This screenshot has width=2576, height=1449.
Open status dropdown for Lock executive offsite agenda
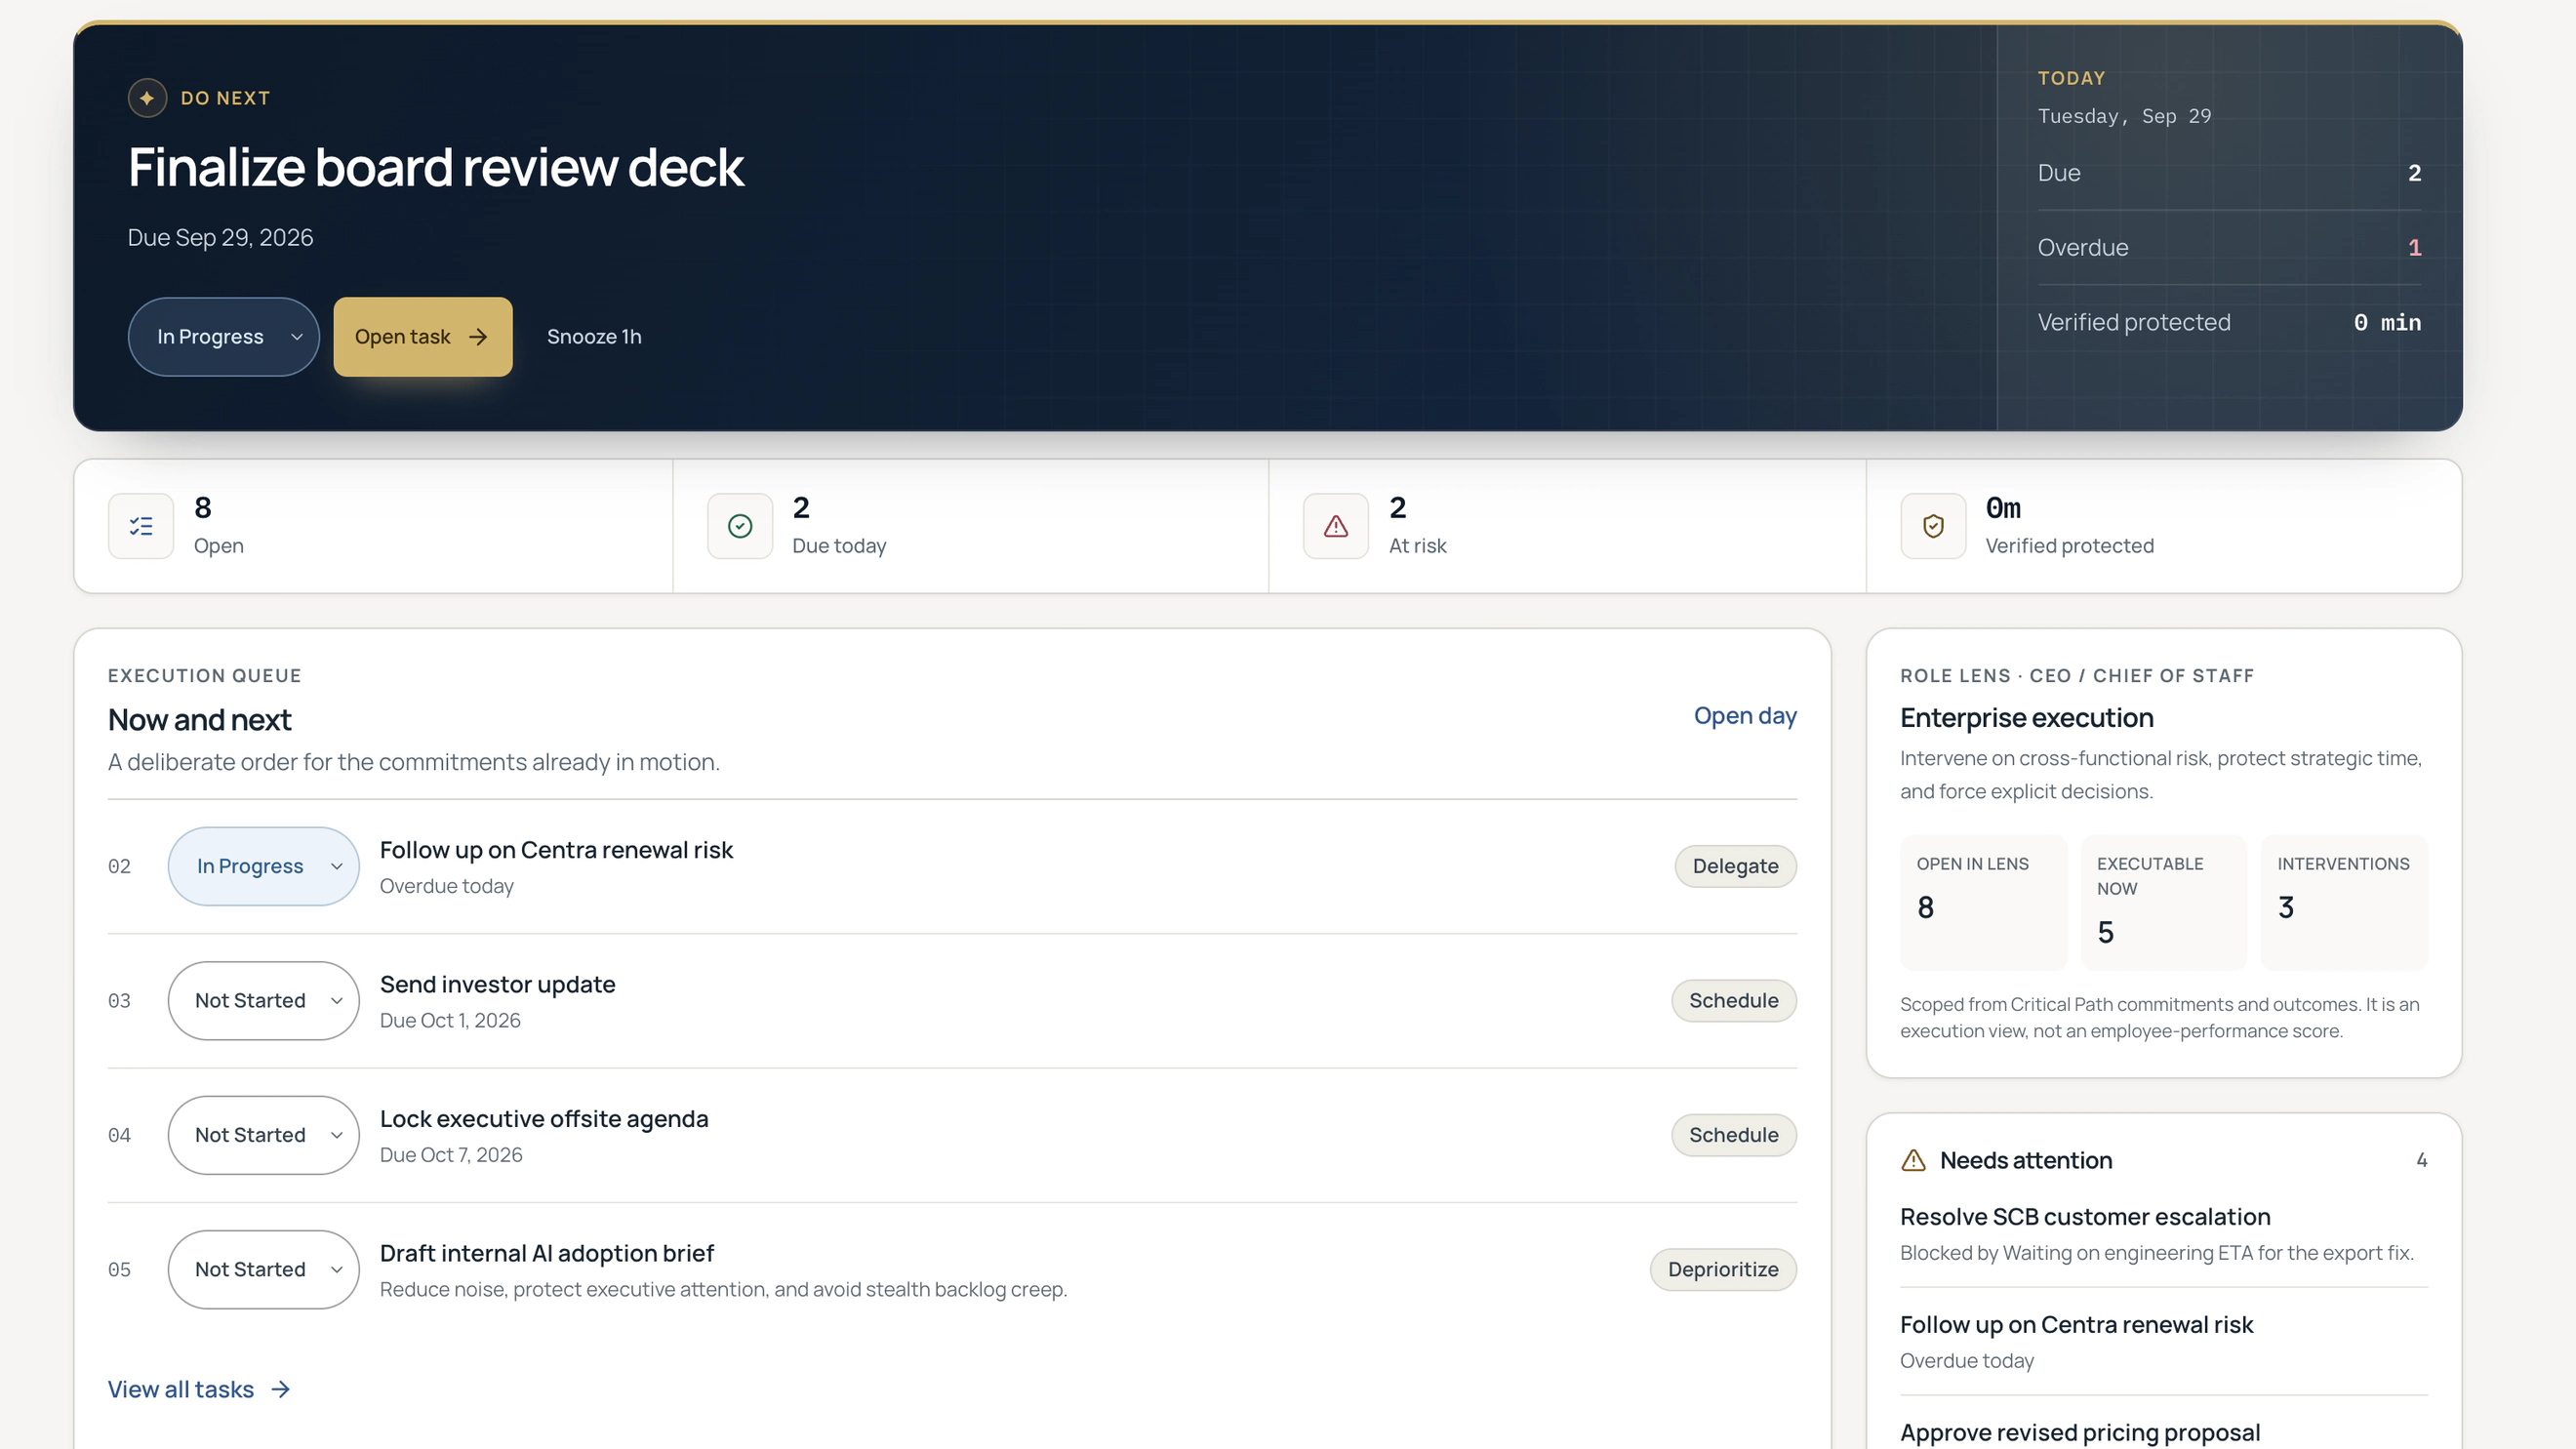(x=264, y=1135)
